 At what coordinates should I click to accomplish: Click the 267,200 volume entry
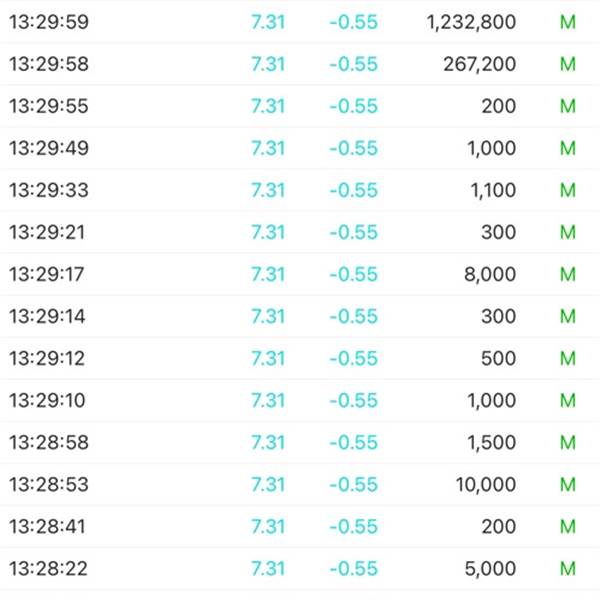coord(480,64)
